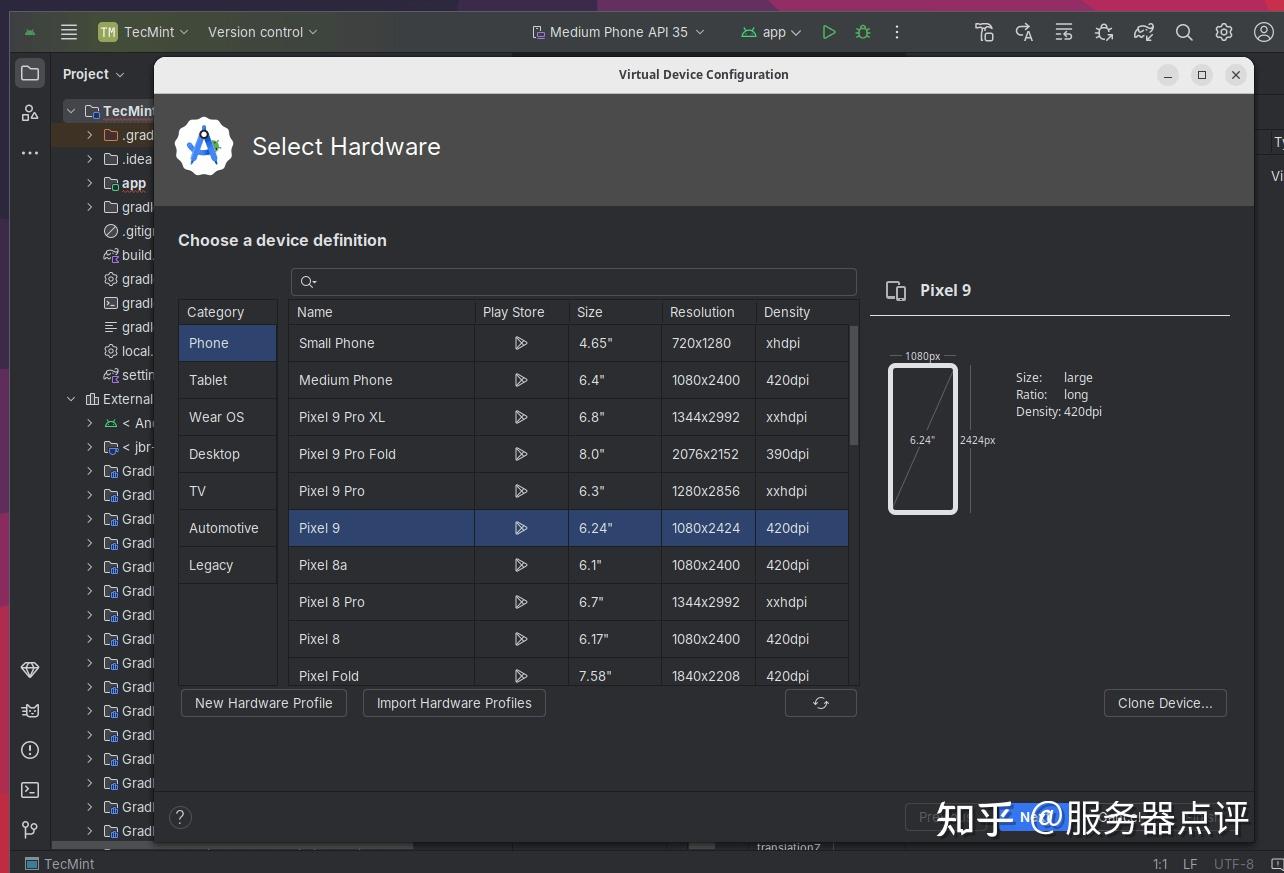Open Search Everywhere with the magnifier icon
Viewport: 1284px width, 873px height.
point(1184,32)
